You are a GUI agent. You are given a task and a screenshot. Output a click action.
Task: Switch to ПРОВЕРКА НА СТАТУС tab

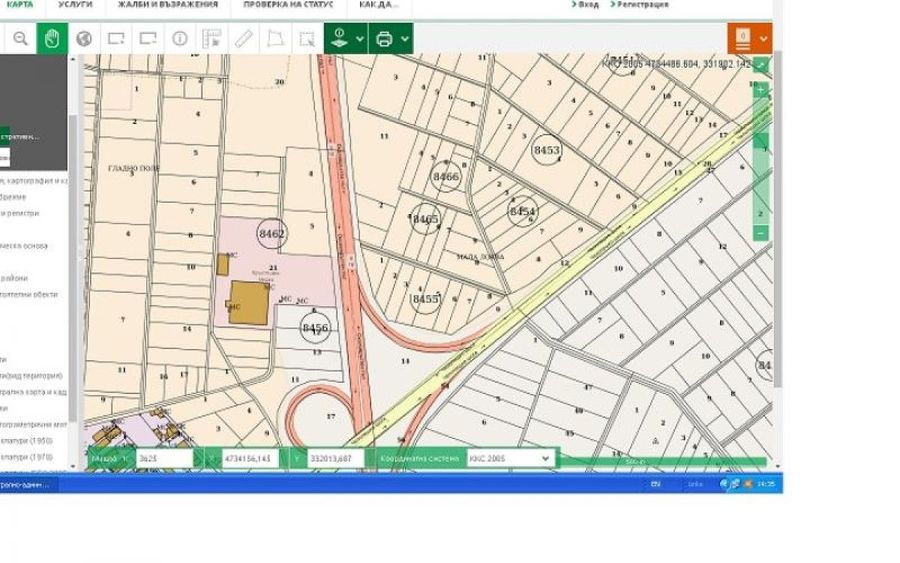pos(288,5)
